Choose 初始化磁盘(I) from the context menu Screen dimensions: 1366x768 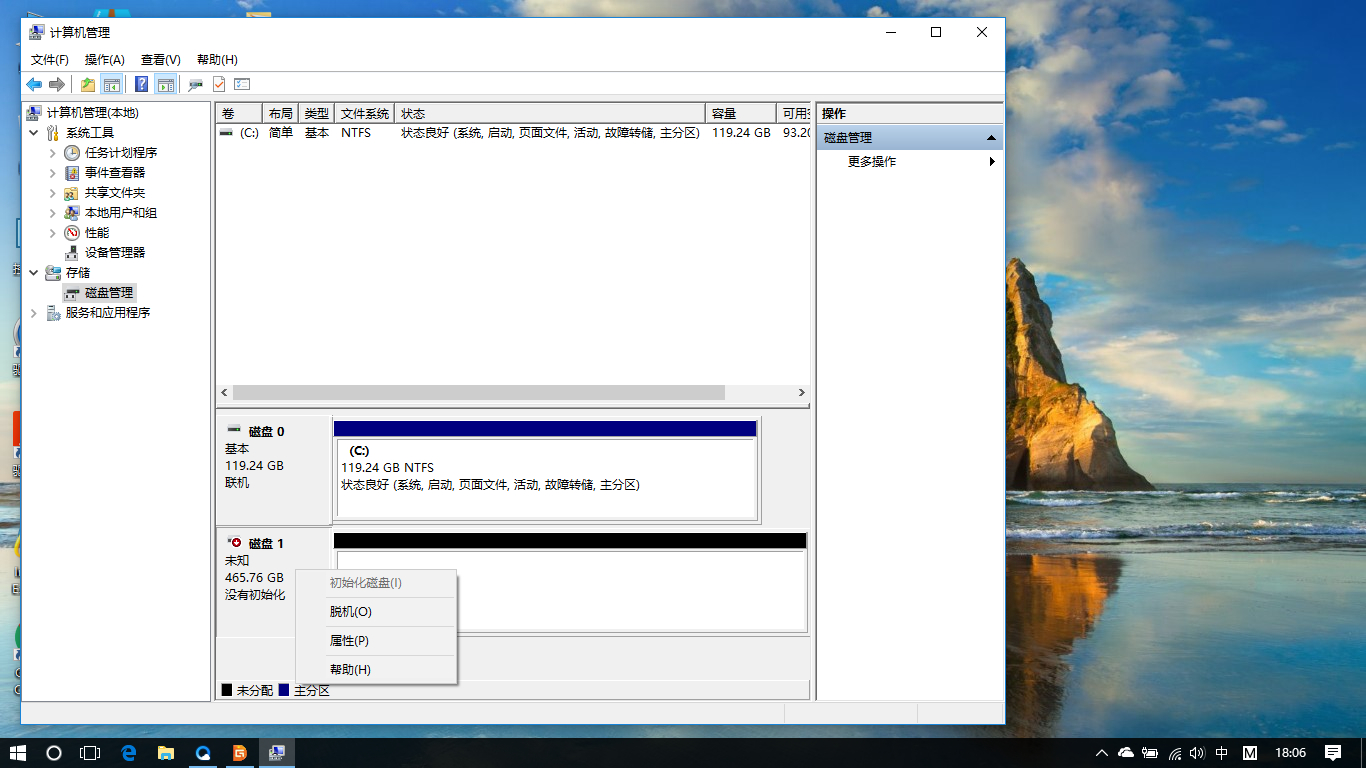point(376,583)
